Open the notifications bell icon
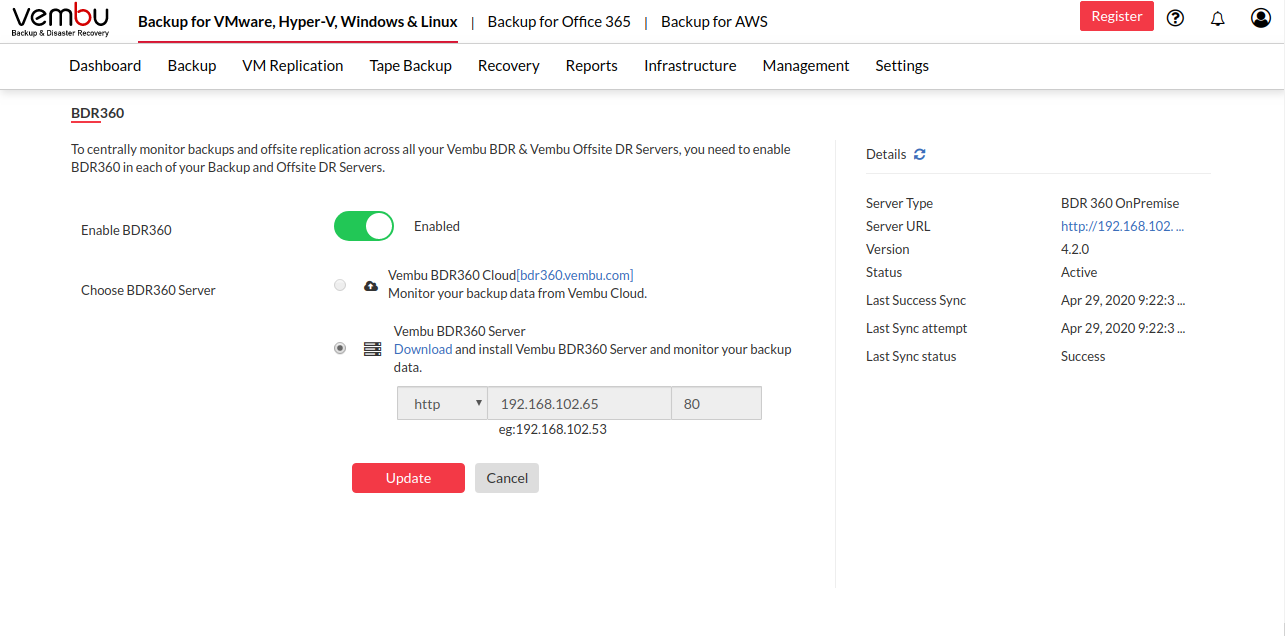 pos(1218,18)
